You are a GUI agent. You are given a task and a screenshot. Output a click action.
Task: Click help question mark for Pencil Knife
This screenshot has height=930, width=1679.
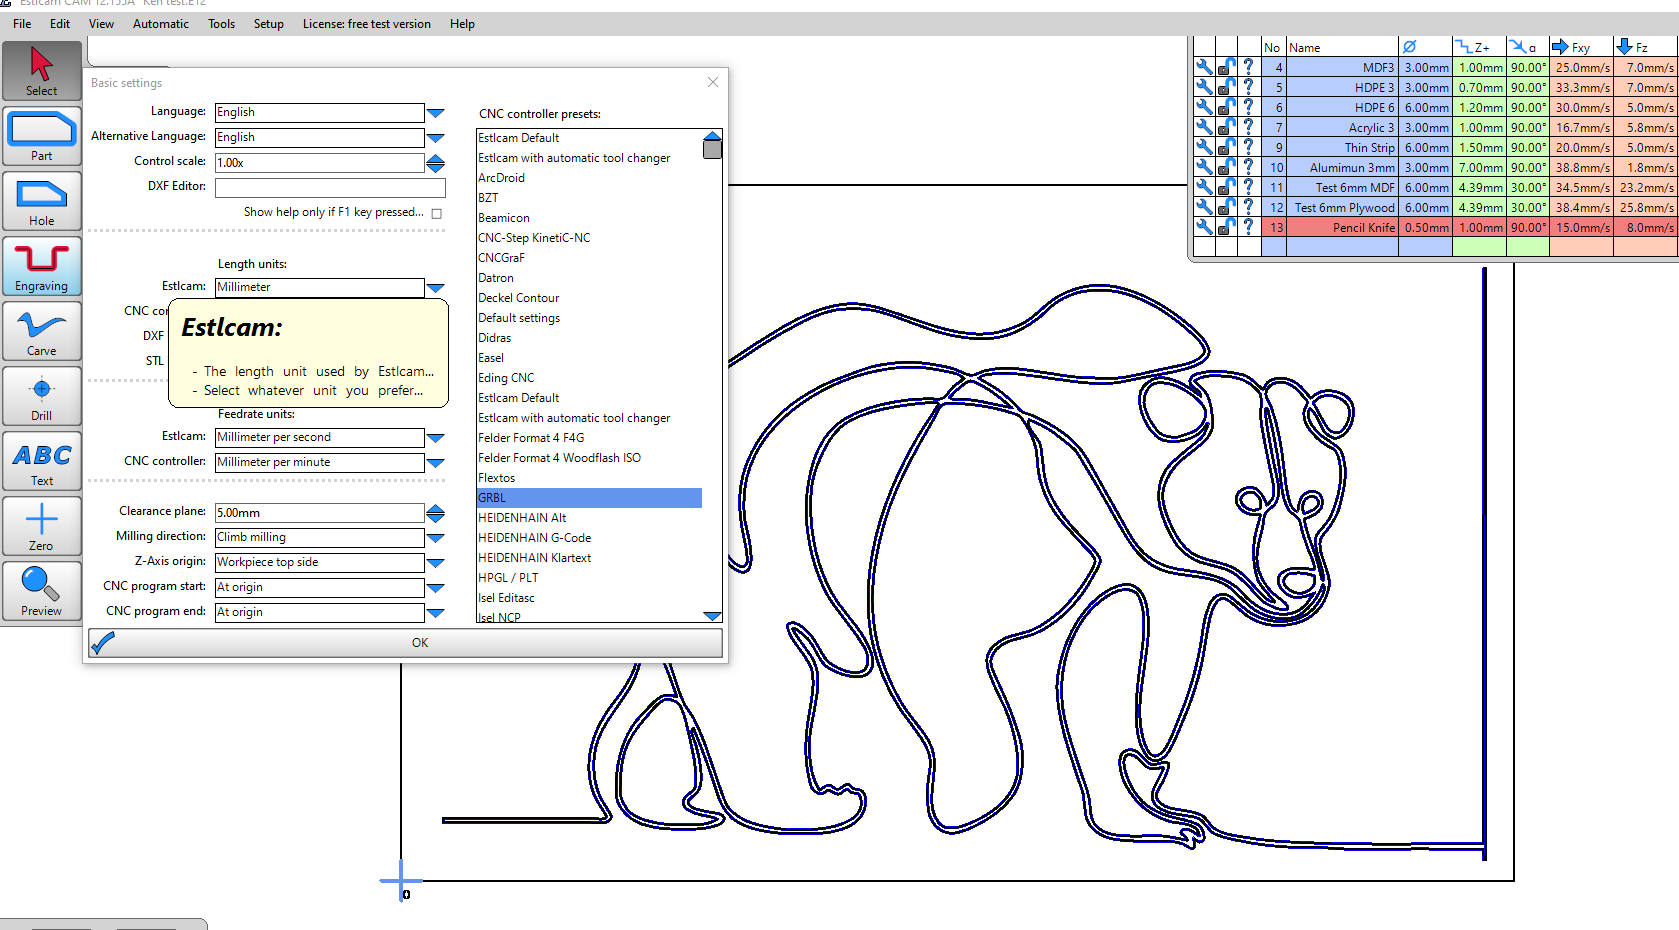[1248, 227]
